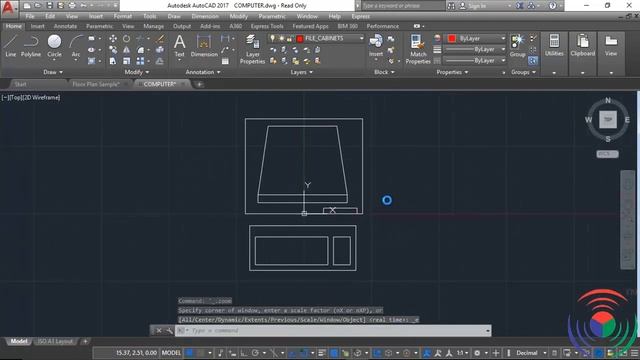Click the Group tool
640x360 pixels.
pyautogui.click(x=518, y=46)
